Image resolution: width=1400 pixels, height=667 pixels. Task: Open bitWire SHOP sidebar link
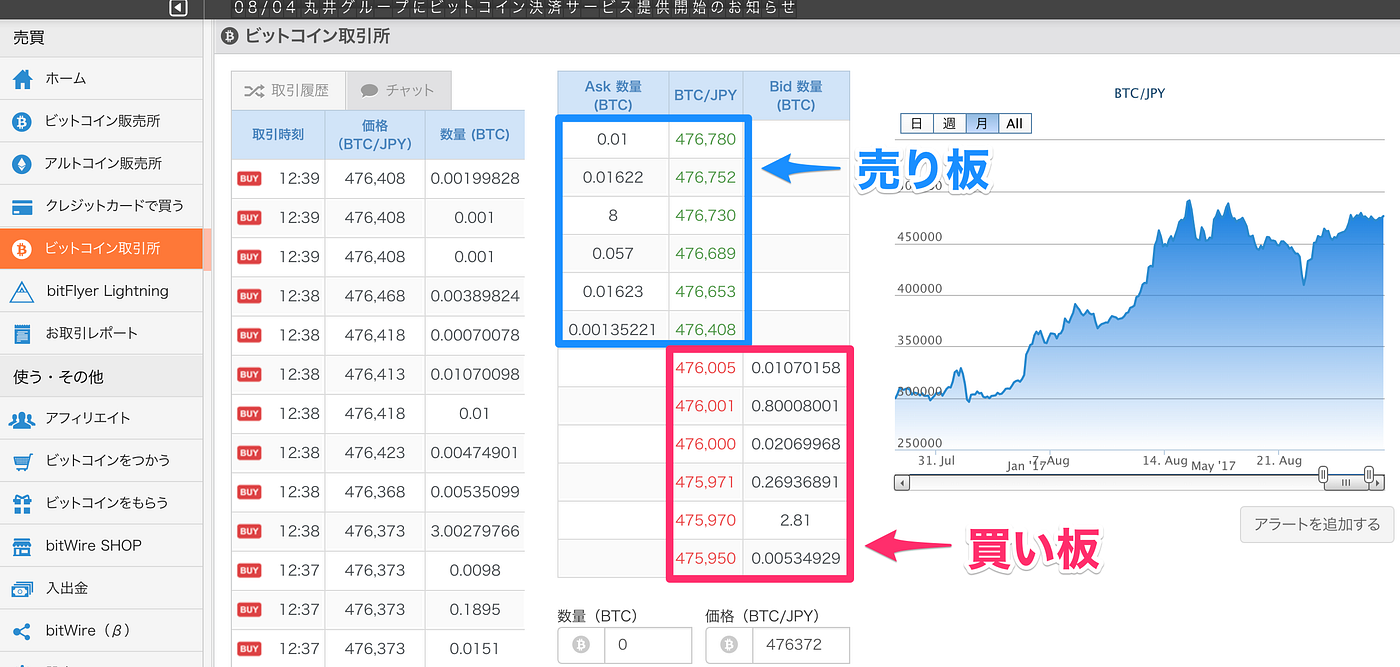coord(100,546)
